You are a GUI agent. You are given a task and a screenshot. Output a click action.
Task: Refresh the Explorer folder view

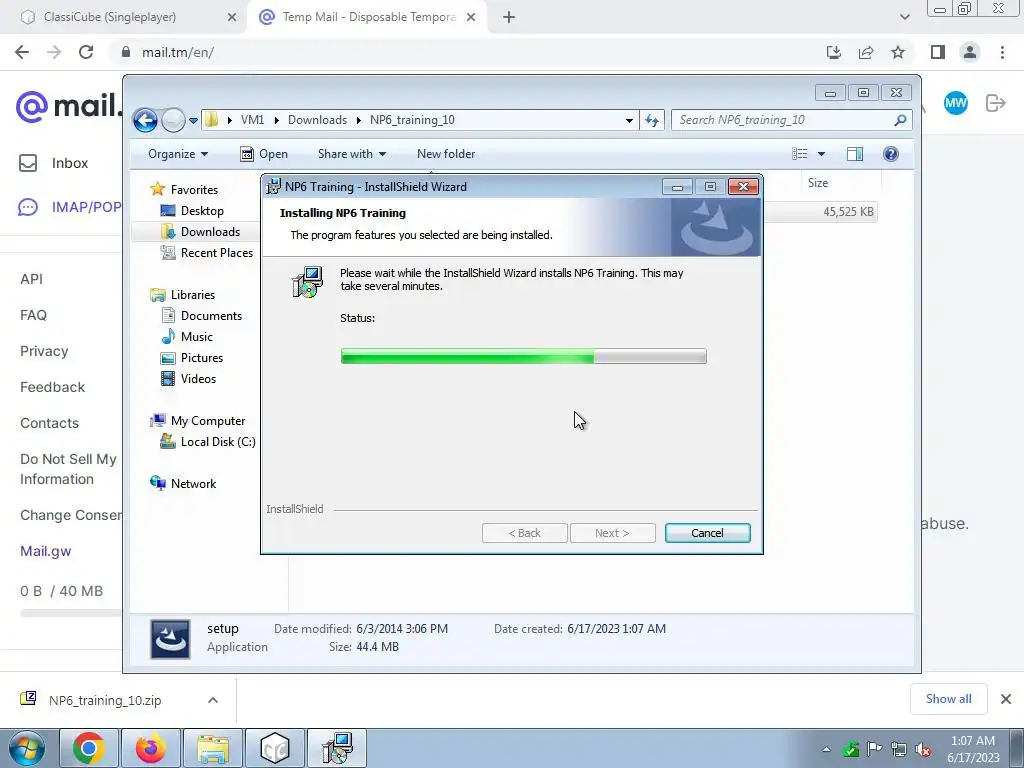click(x=652, y=120)
